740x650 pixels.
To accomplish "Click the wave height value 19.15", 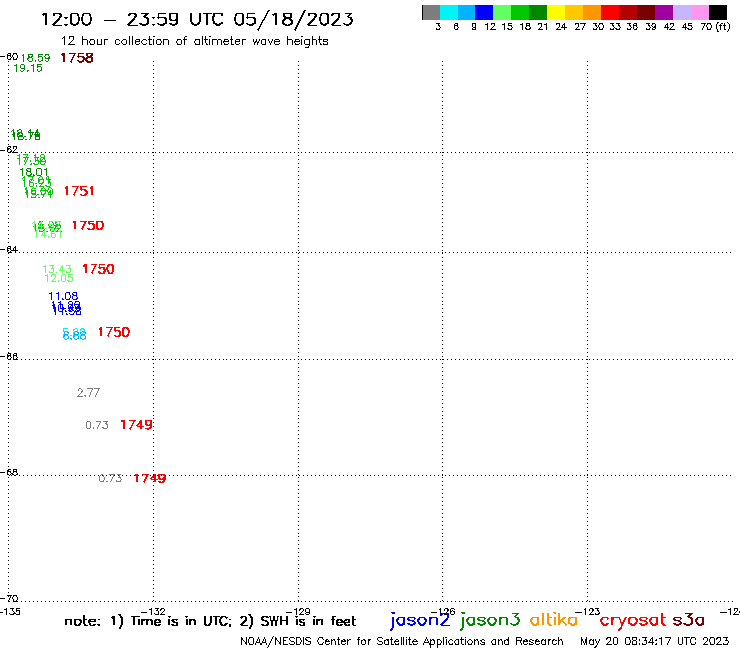I will pos(28,68).
